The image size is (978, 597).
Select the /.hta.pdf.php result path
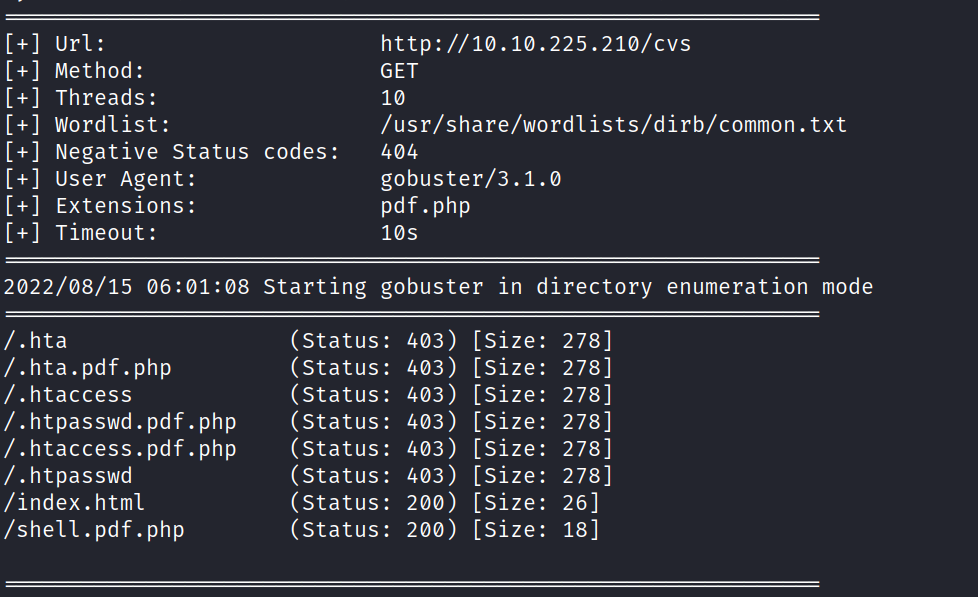pyautogui.click(x=88, y=368)
